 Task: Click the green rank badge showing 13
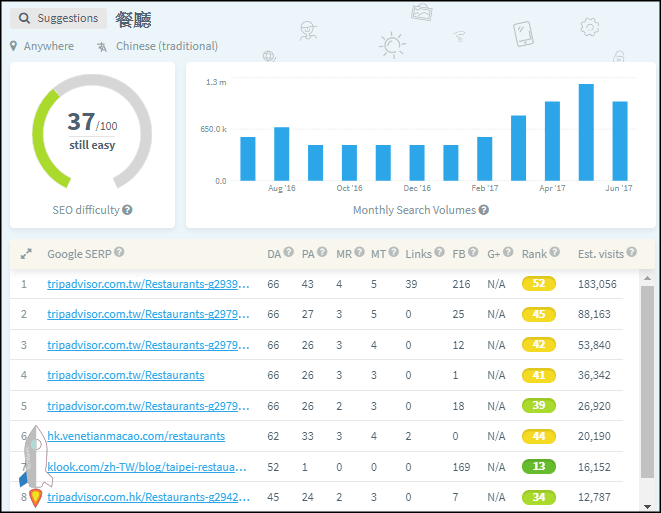click(x=538, y=467)
